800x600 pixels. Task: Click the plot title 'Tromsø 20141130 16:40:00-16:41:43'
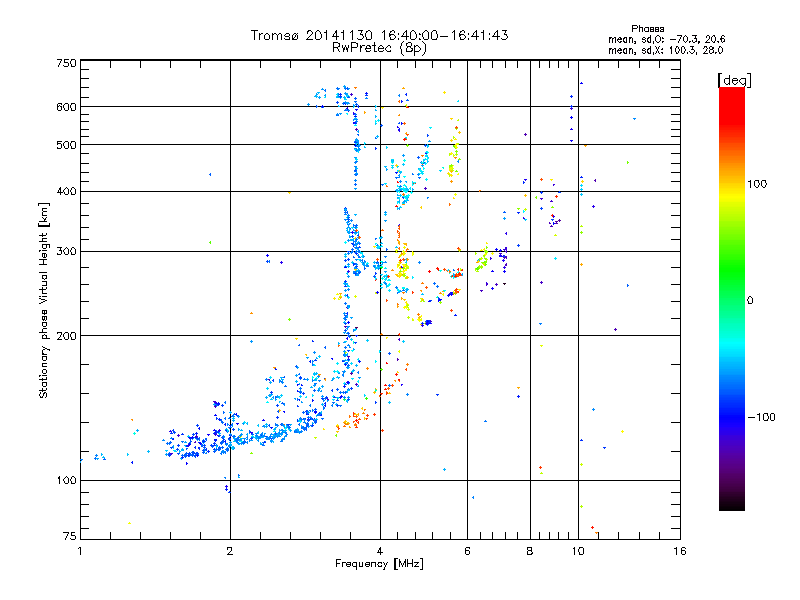coord(380,35)
